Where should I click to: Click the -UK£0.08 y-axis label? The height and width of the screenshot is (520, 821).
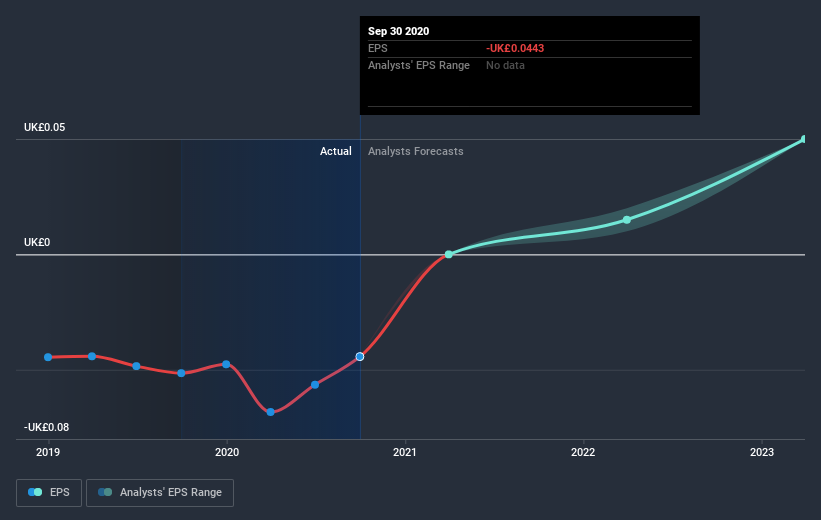point(46,427)
